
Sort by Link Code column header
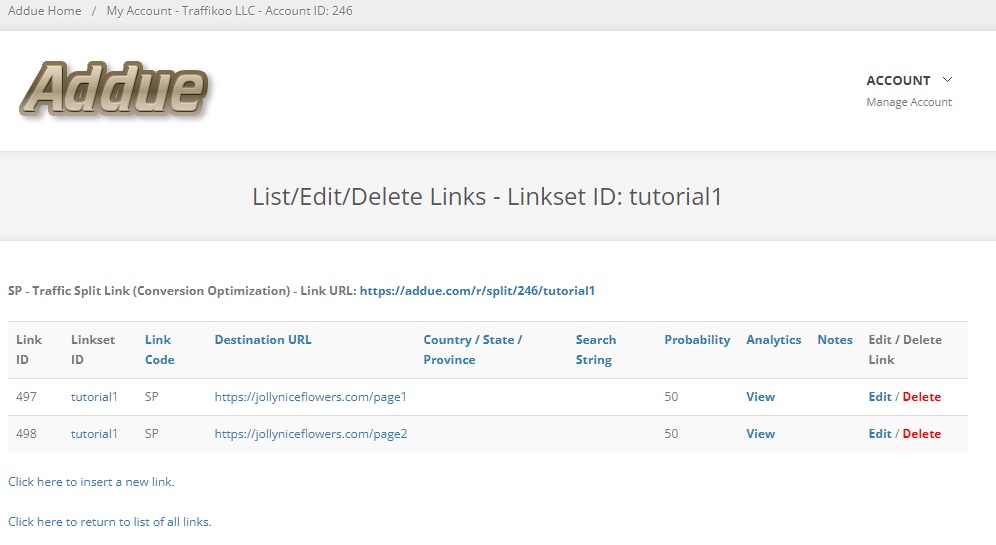pos(159,349)
